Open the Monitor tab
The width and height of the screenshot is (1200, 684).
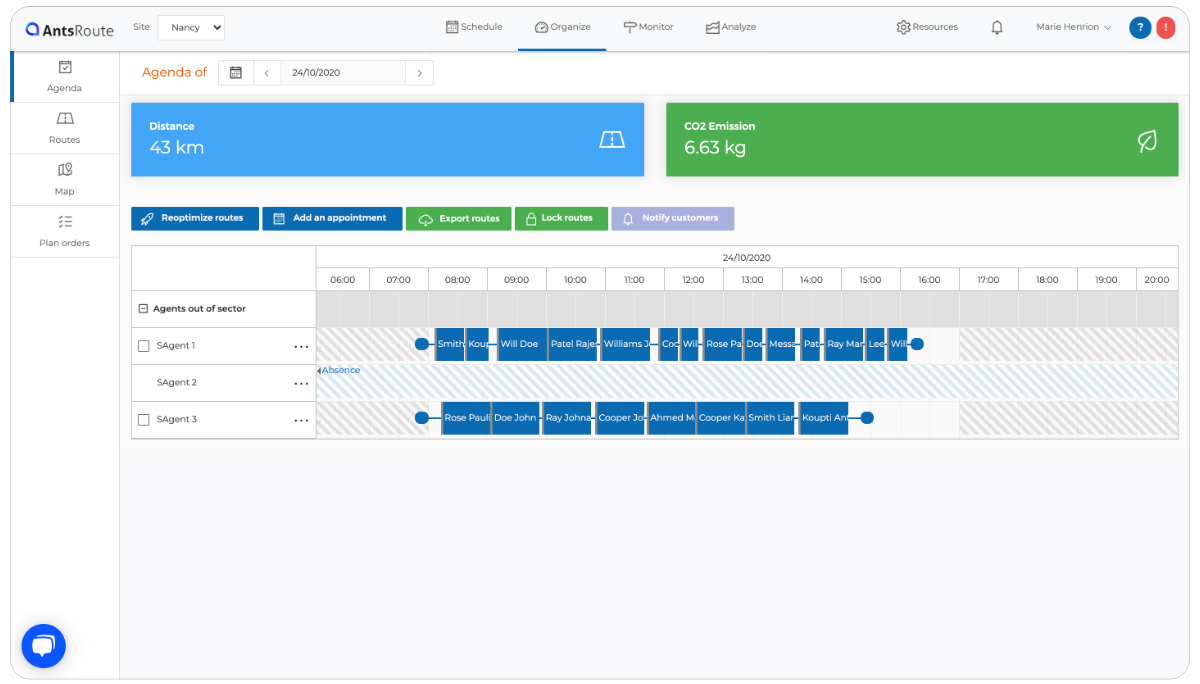pos(648,27)
